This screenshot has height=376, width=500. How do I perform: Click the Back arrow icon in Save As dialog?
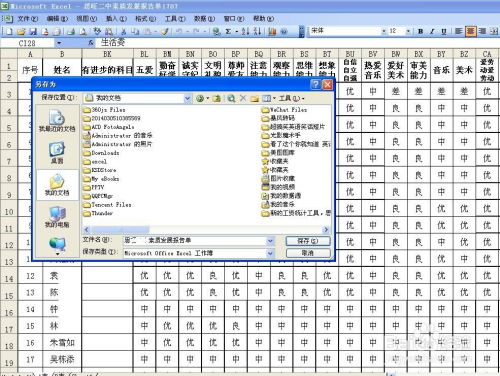point(200,98)
